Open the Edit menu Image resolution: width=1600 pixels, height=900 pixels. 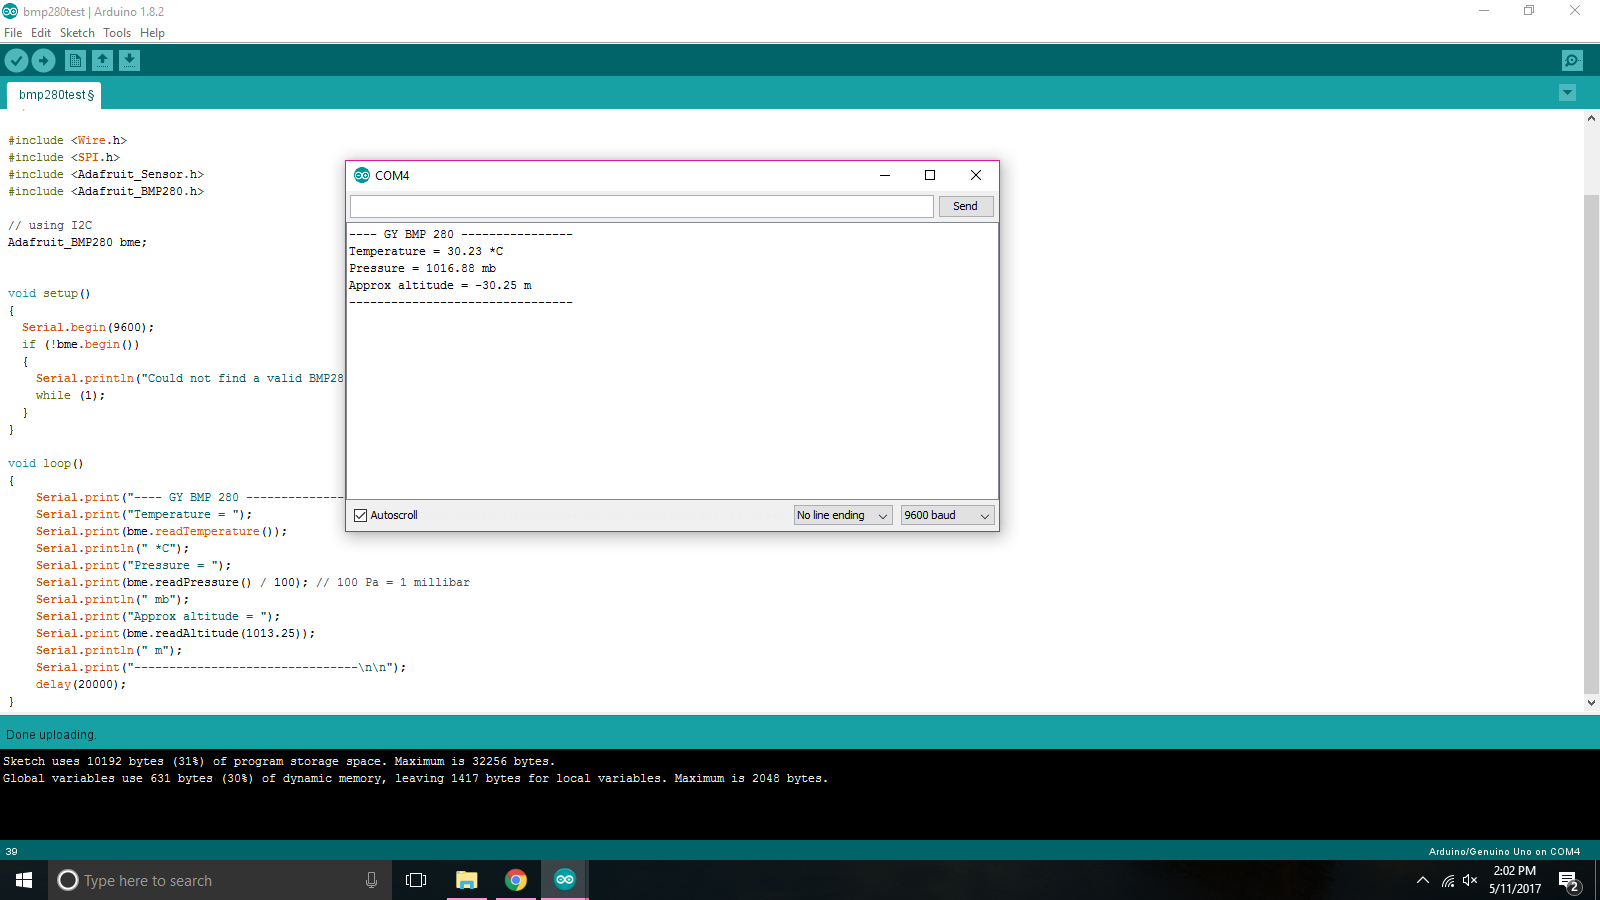(x=41, y=33)
